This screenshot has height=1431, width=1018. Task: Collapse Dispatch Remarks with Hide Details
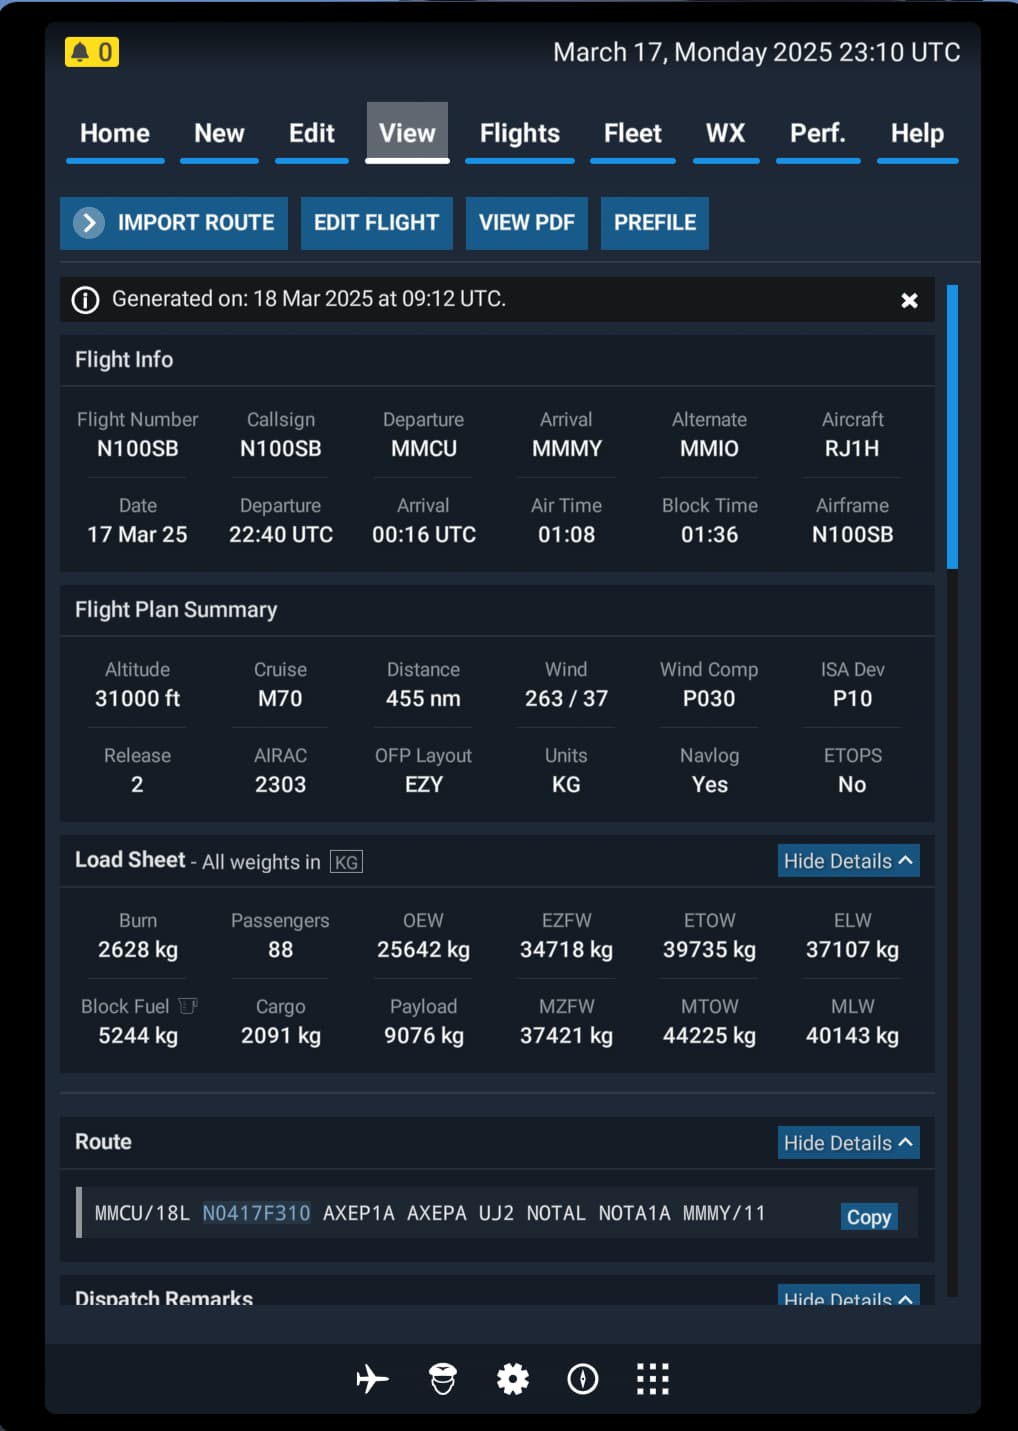coord(848,1296)
